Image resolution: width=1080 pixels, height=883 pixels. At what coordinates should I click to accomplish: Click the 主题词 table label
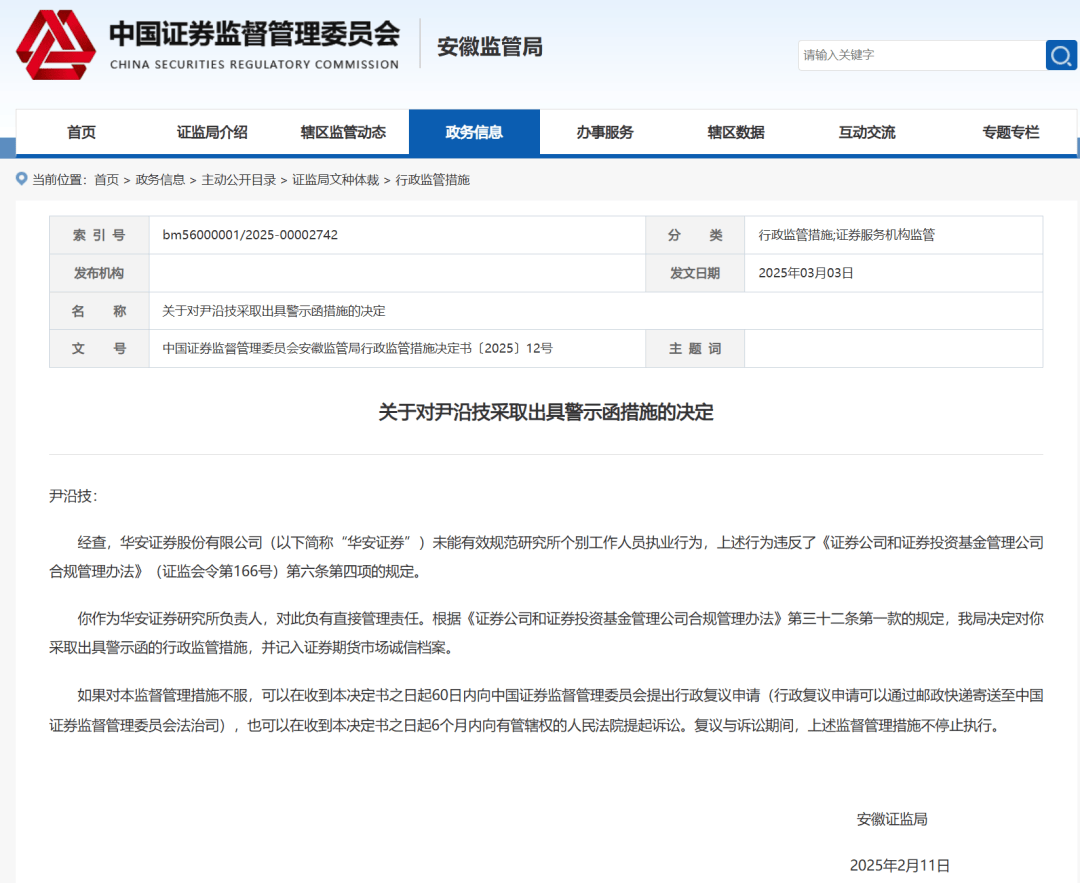click(x=695, y=349)
